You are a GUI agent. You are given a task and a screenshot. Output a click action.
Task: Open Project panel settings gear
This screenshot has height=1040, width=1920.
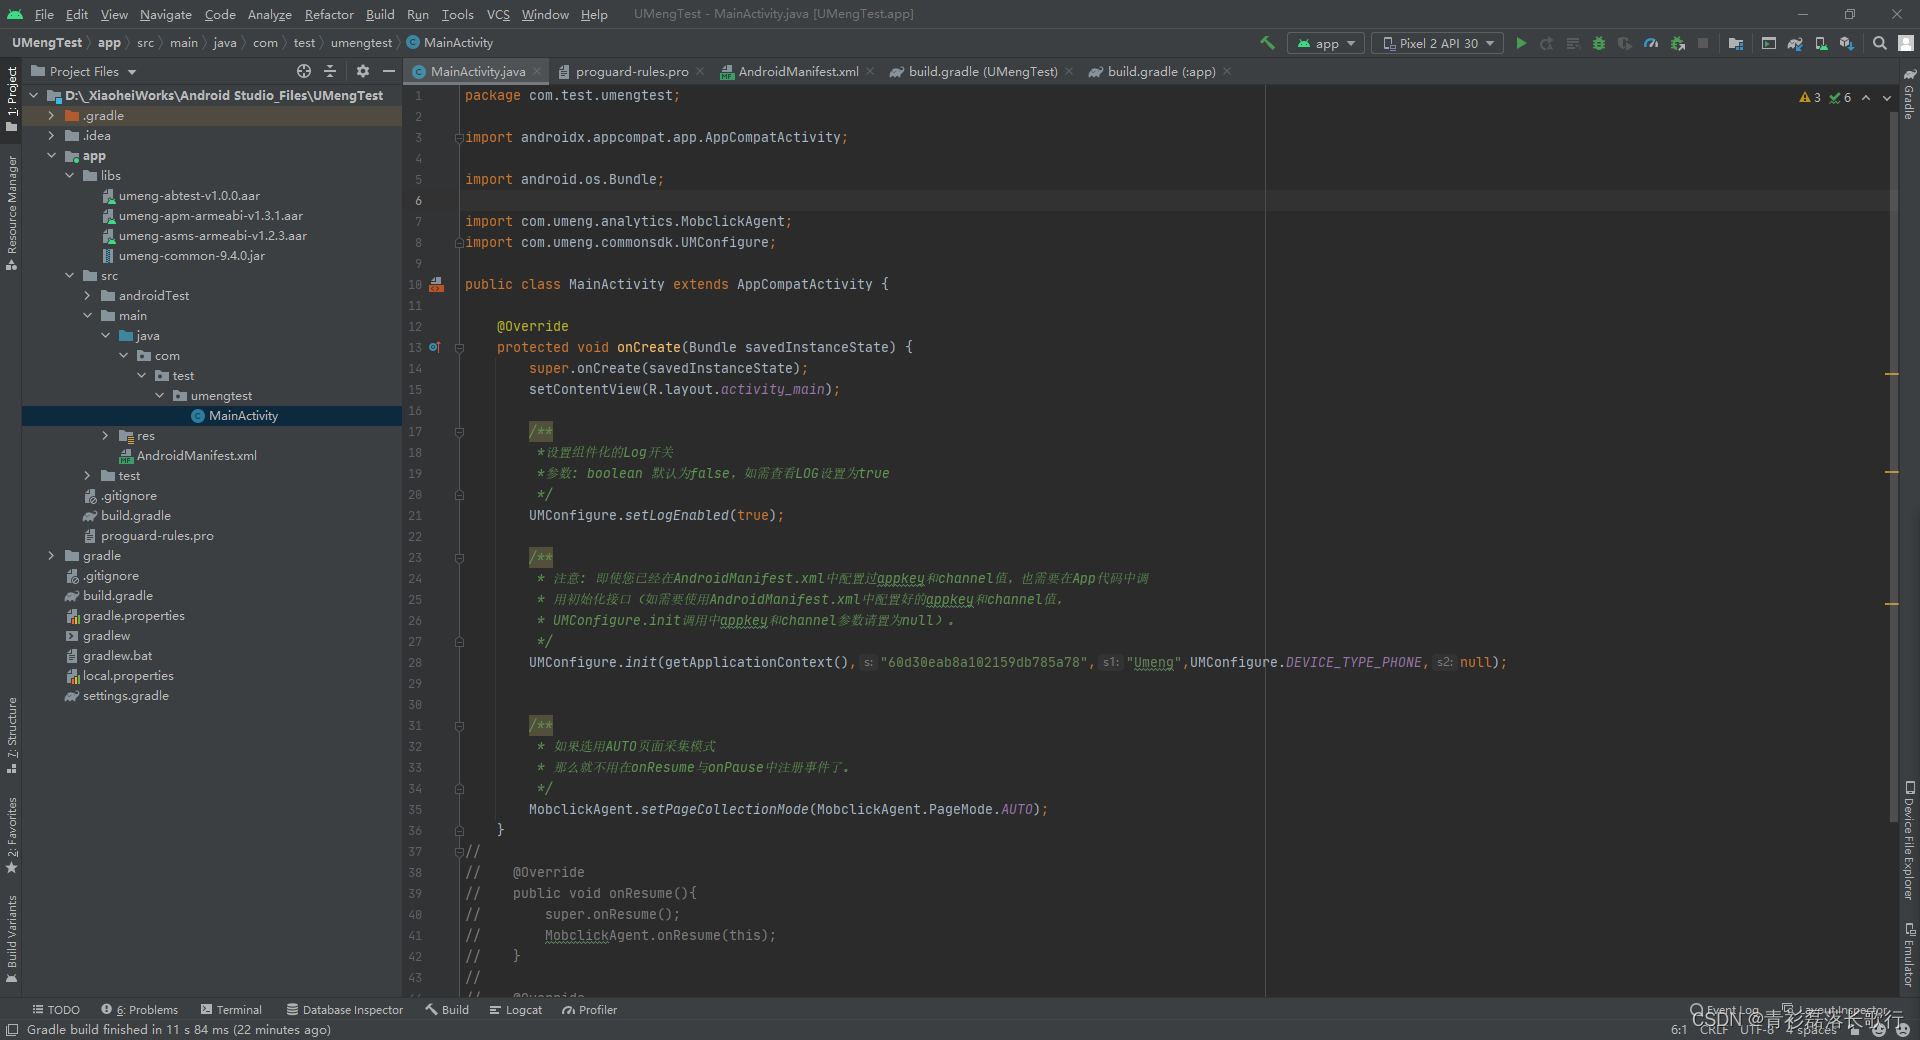(x=362, y=71)
